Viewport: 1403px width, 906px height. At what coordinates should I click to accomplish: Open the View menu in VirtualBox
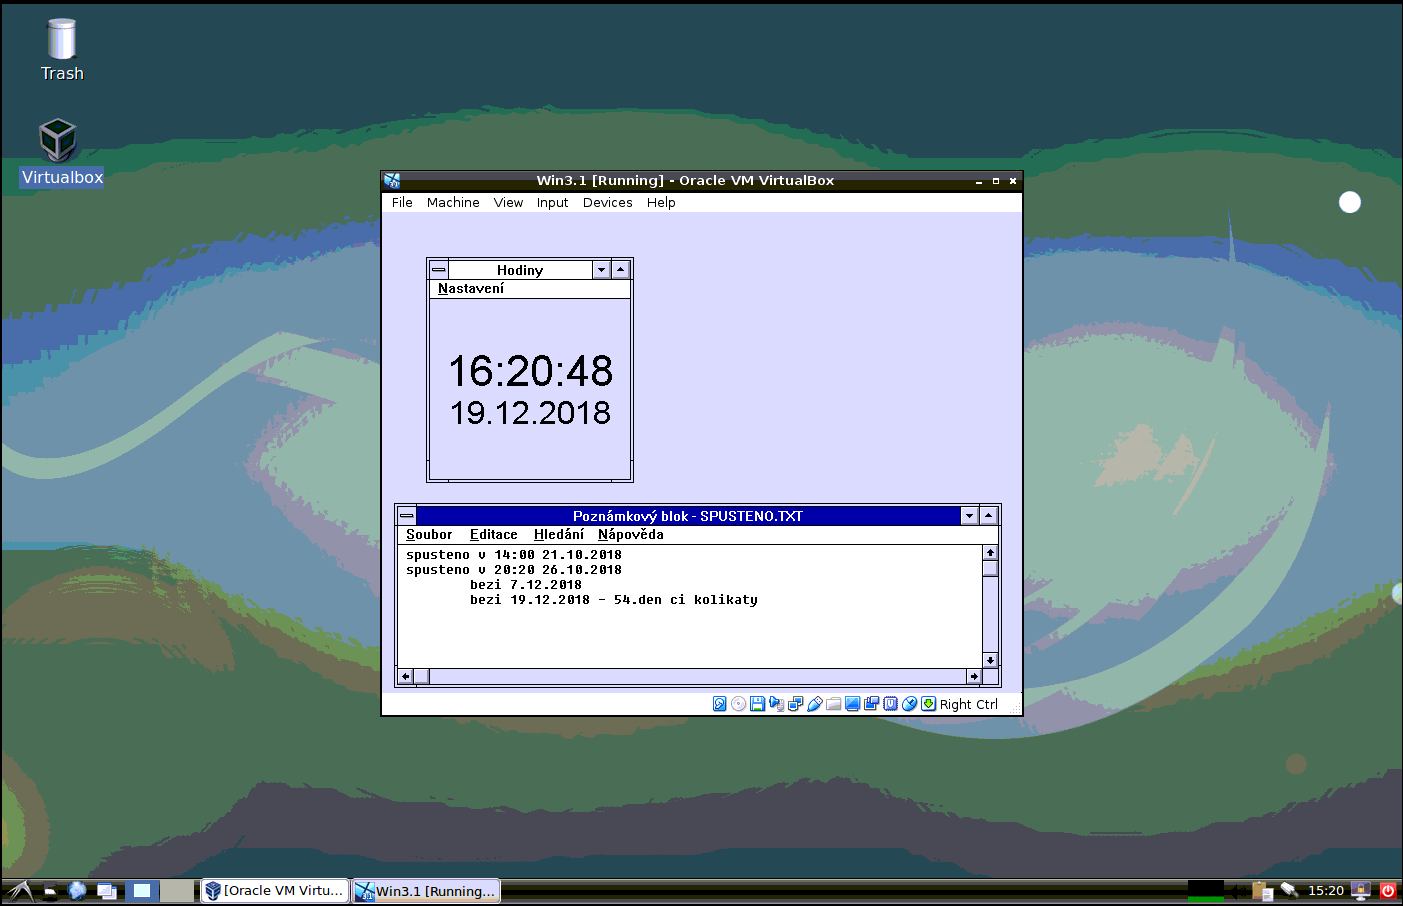click(508, 202)
